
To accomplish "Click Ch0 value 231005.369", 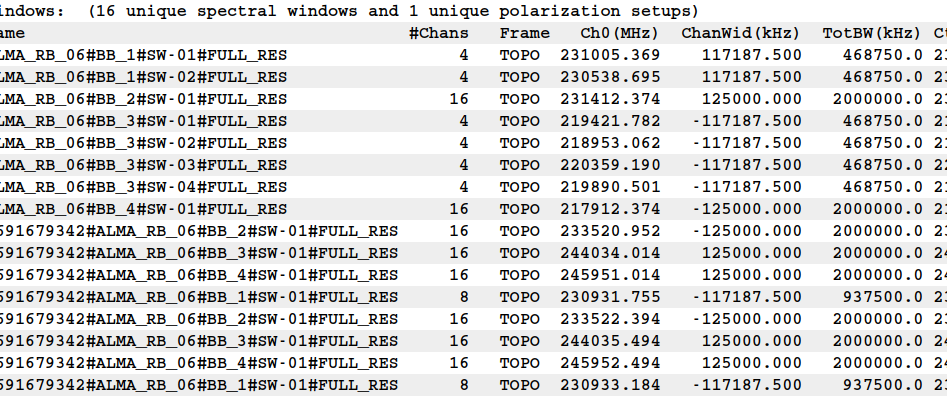I will point(610,55).
